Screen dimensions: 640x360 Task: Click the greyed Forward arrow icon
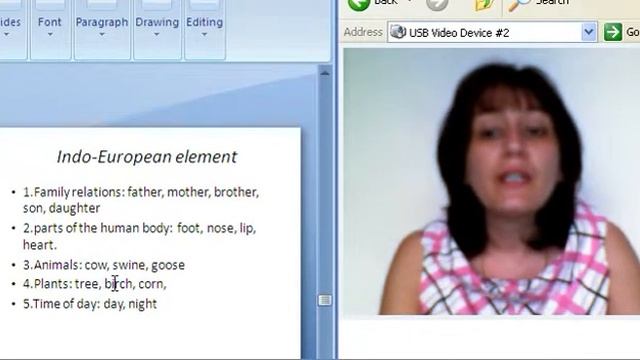[437, 4]
